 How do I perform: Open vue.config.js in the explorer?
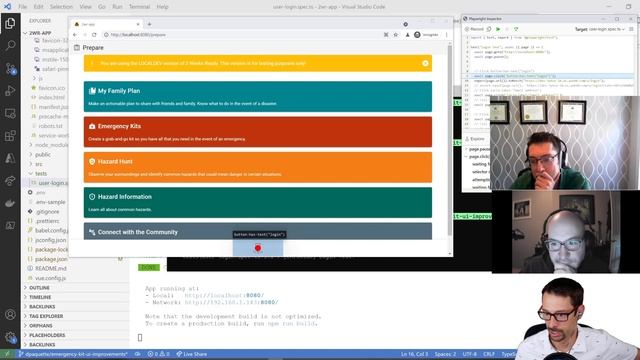[x=50, y=278]
